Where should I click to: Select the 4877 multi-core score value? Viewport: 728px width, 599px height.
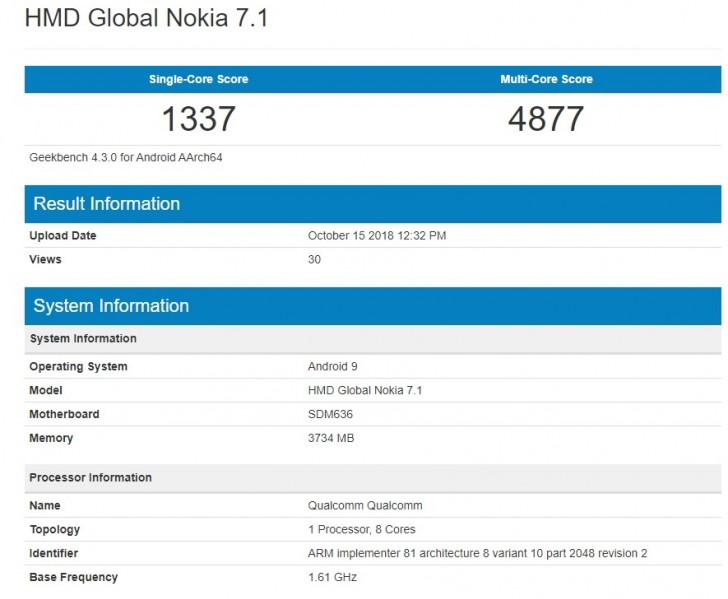pos(546,119)
